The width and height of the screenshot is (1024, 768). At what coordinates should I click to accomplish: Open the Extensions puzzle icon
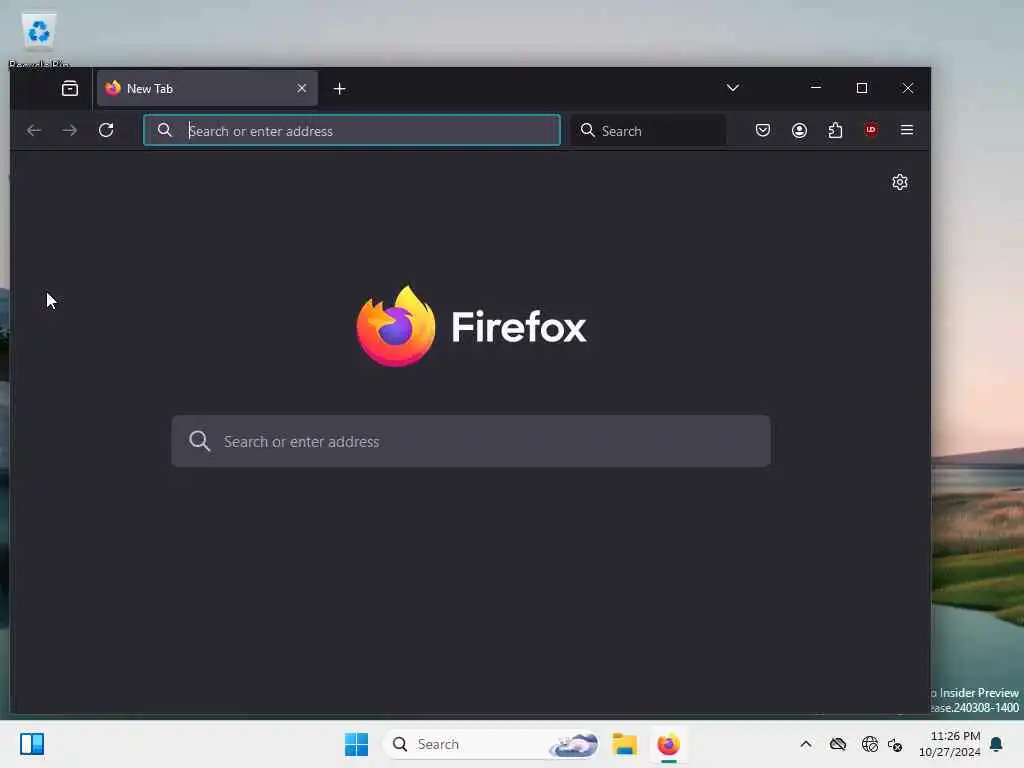tap(835, 130)
